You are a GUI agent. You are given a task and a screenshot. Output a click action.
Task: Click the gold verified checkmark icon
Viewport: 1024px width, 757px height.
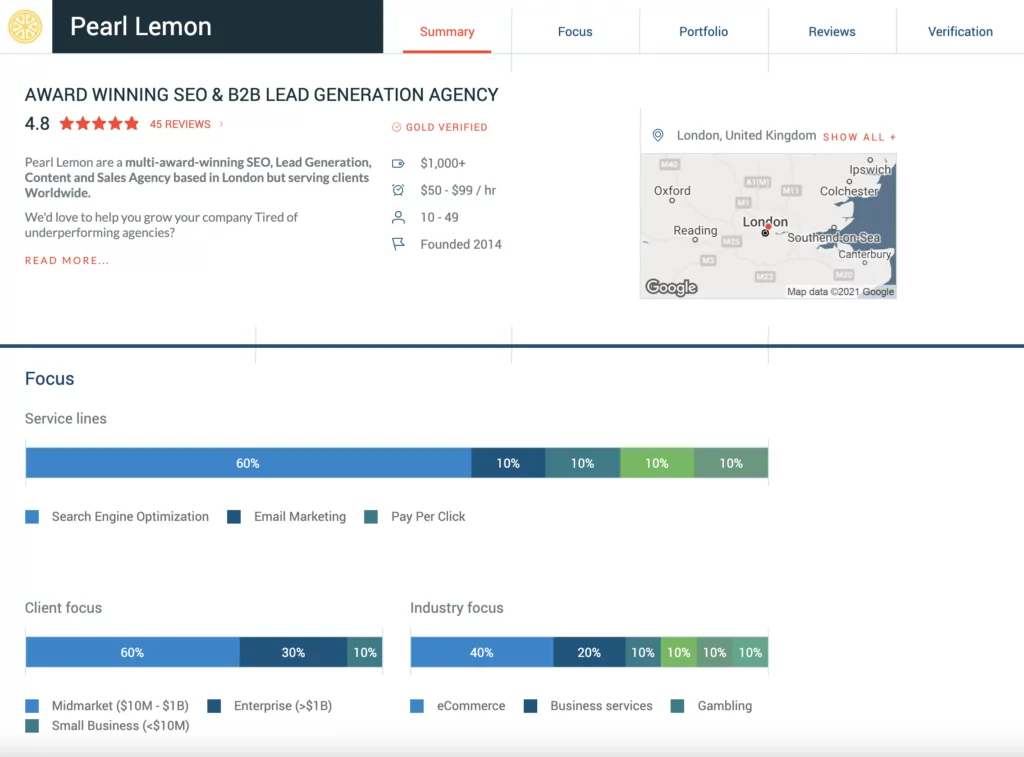pos(396,127)
